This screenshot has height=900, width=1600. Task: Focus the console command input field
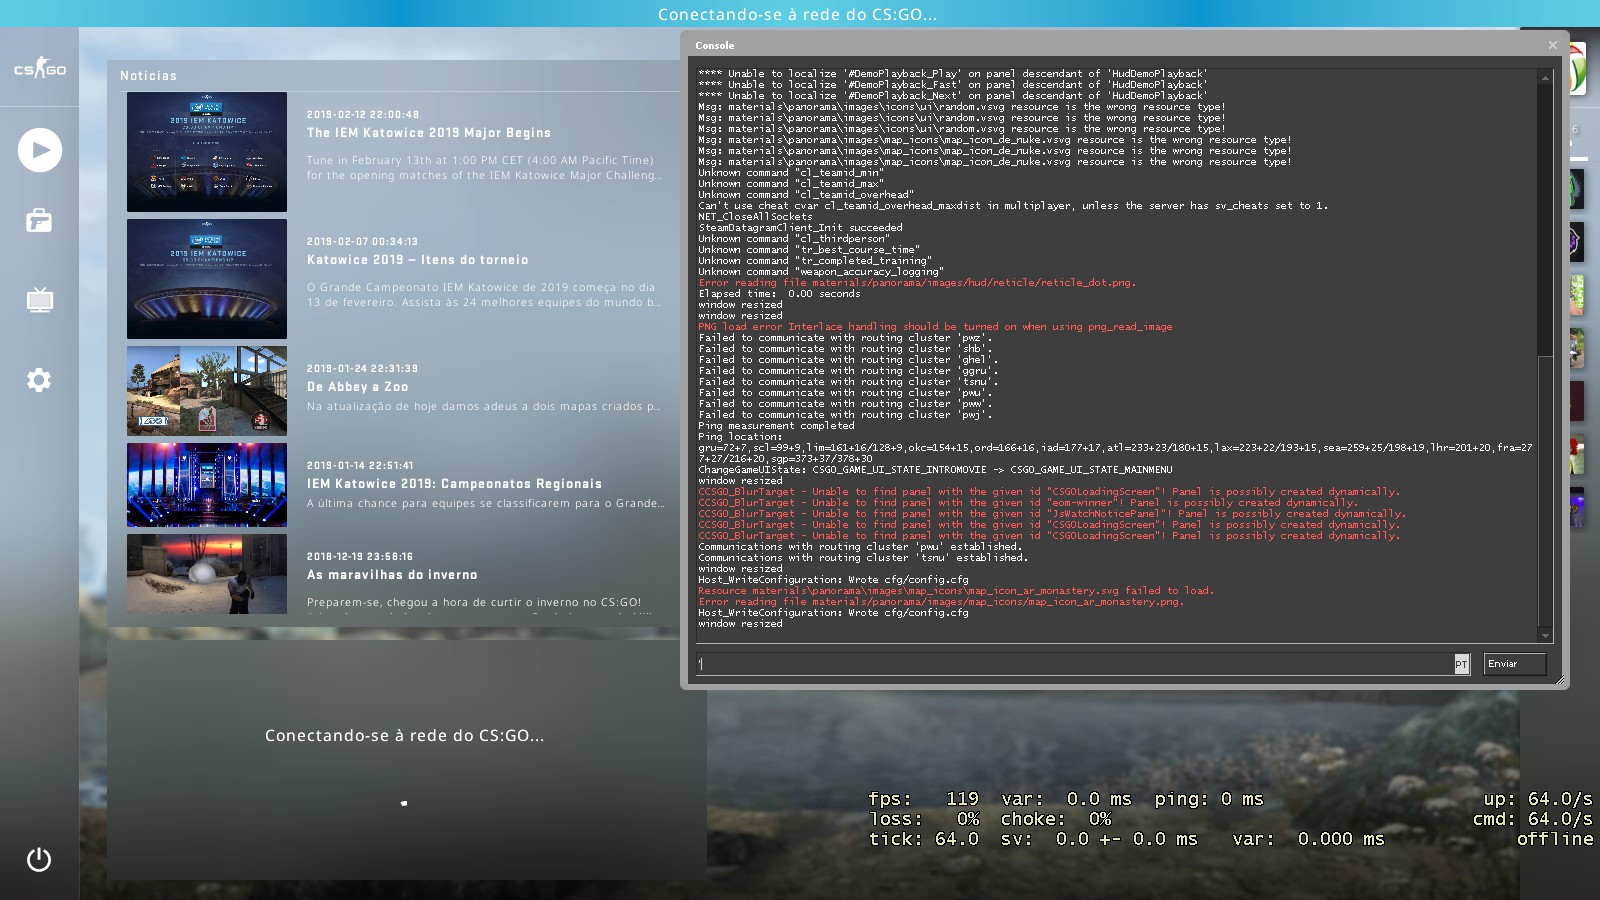tap(1076, 664)
